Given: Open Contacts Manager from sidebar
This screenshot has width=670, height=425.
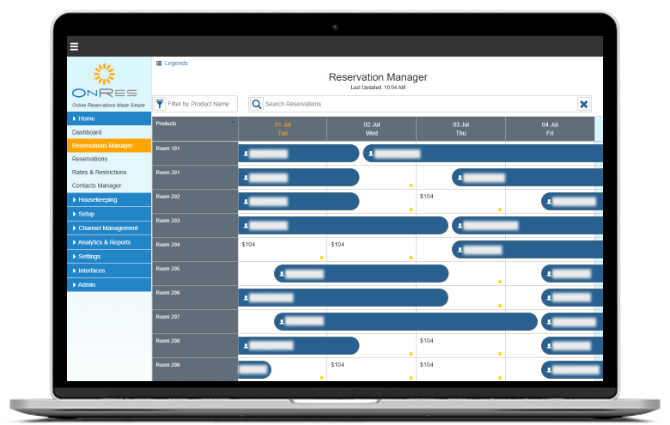Looking at the screenshot, I should point(96,185).
